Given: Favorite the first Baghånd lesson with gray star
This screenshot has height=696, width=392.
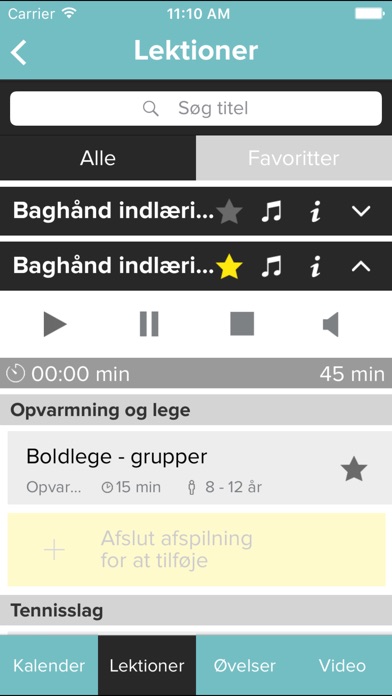Looking at the screenshot, I should point(229,212).
